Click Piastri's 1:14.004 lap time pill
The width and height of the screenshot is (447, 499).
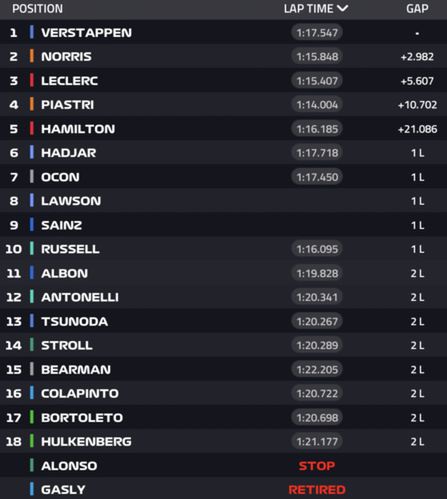(317, 105)
